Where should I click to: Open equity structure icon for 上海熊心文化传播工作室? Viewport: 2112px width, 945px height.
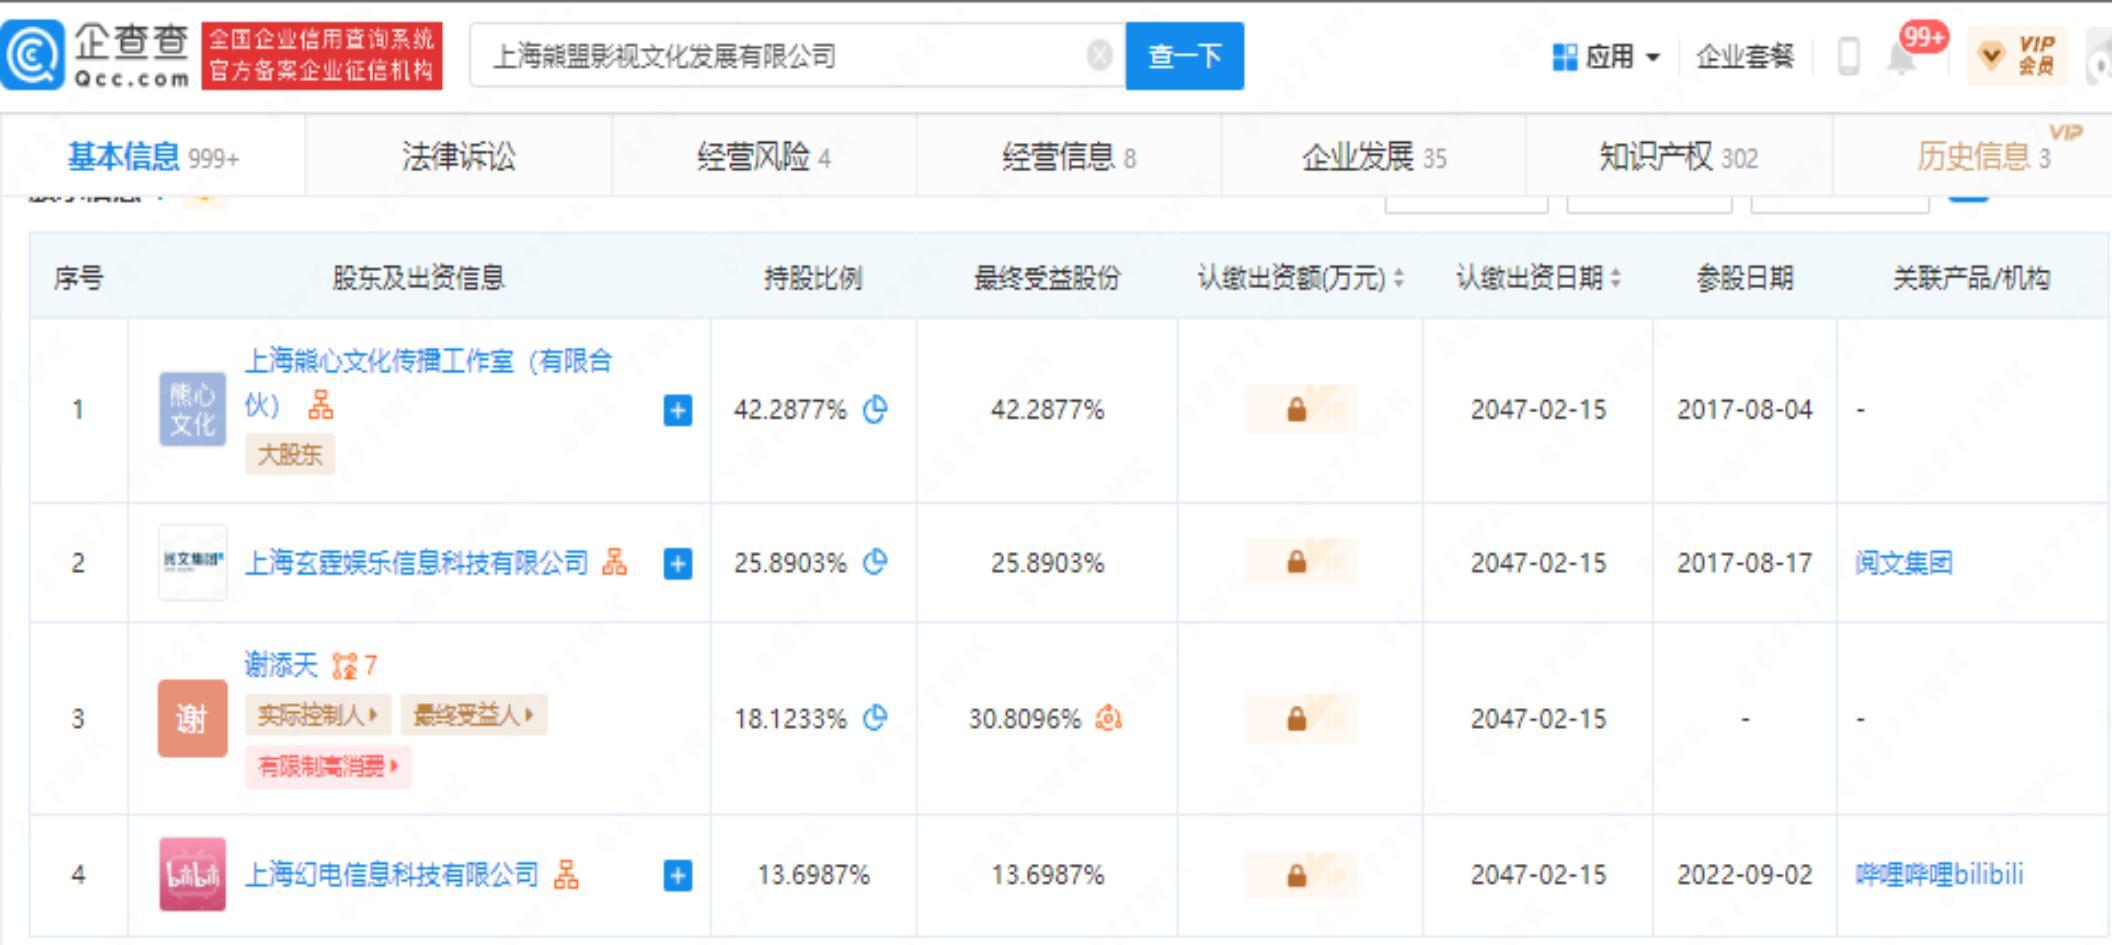(321, 405)
